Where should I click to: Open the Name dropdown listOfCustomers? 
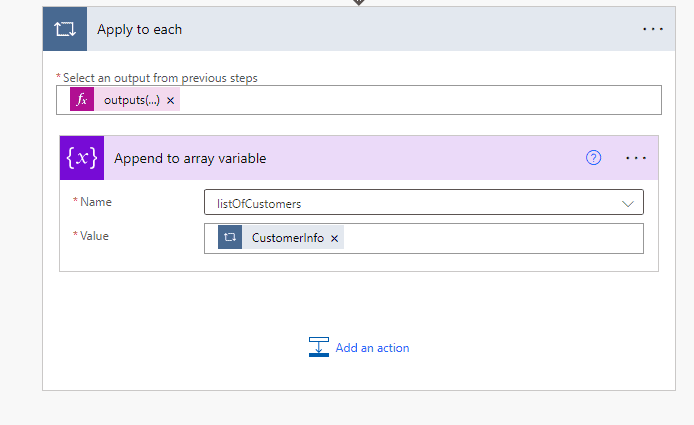pos(424,202)
